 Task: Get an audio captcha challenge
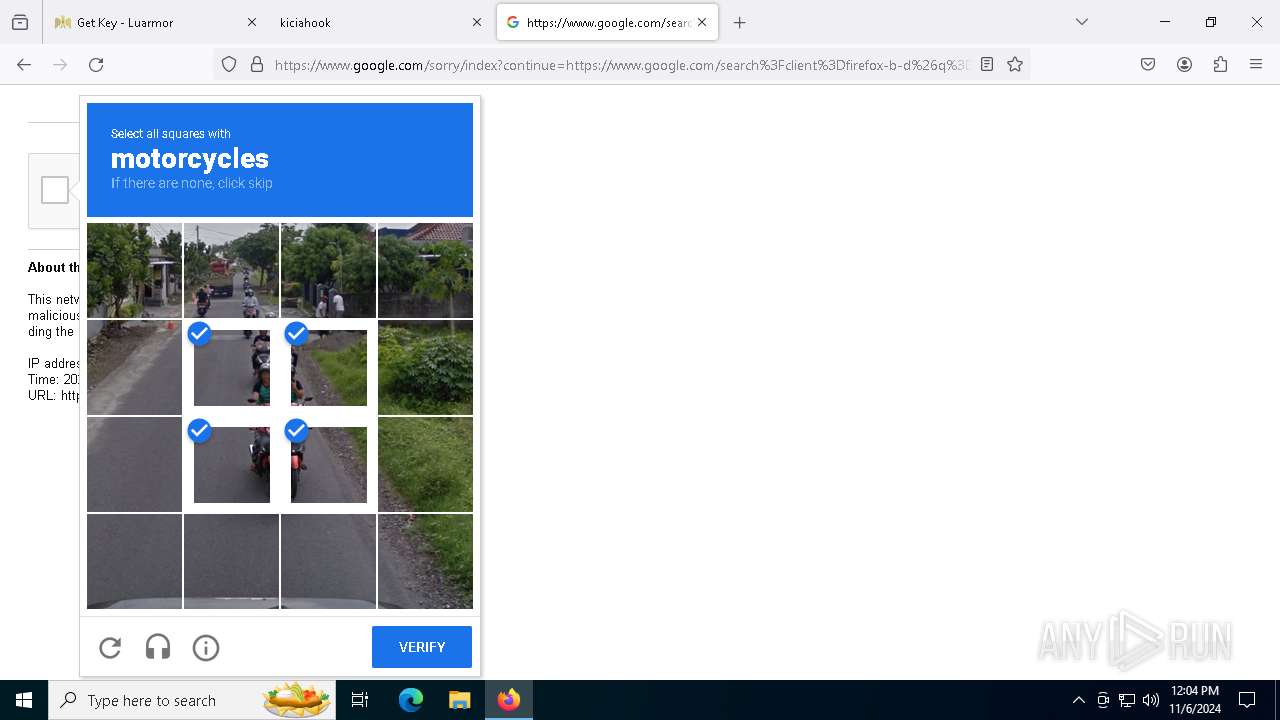pyautogui.click(x=158, y=648)
